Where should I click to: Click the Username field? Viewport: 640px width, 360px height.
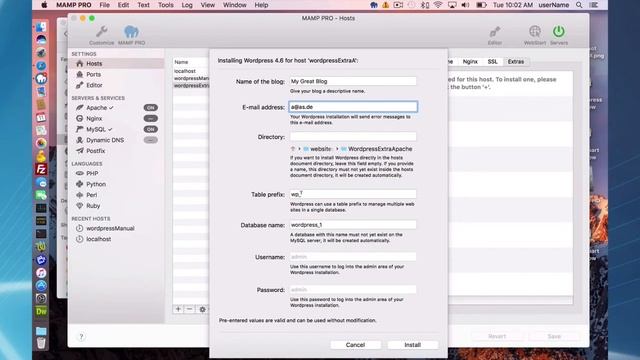[353, 257]
